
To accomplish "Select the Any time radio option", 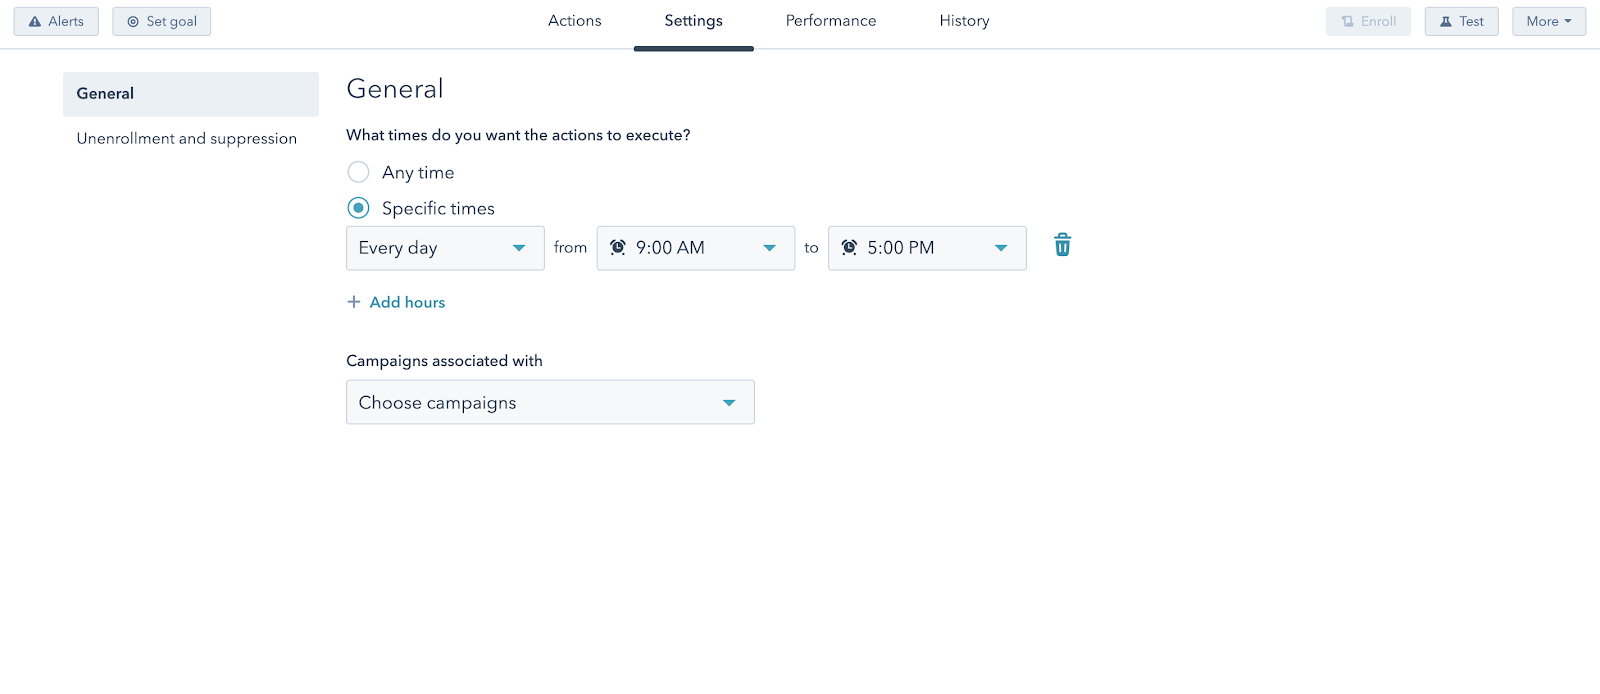I will pos(358,172).
